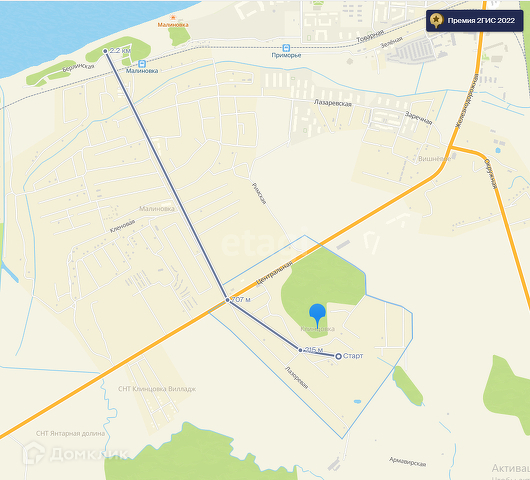Click the orange Малиновка beach icon
The height and width of the screenshot is (480, 530).
(x=173, y=17)
